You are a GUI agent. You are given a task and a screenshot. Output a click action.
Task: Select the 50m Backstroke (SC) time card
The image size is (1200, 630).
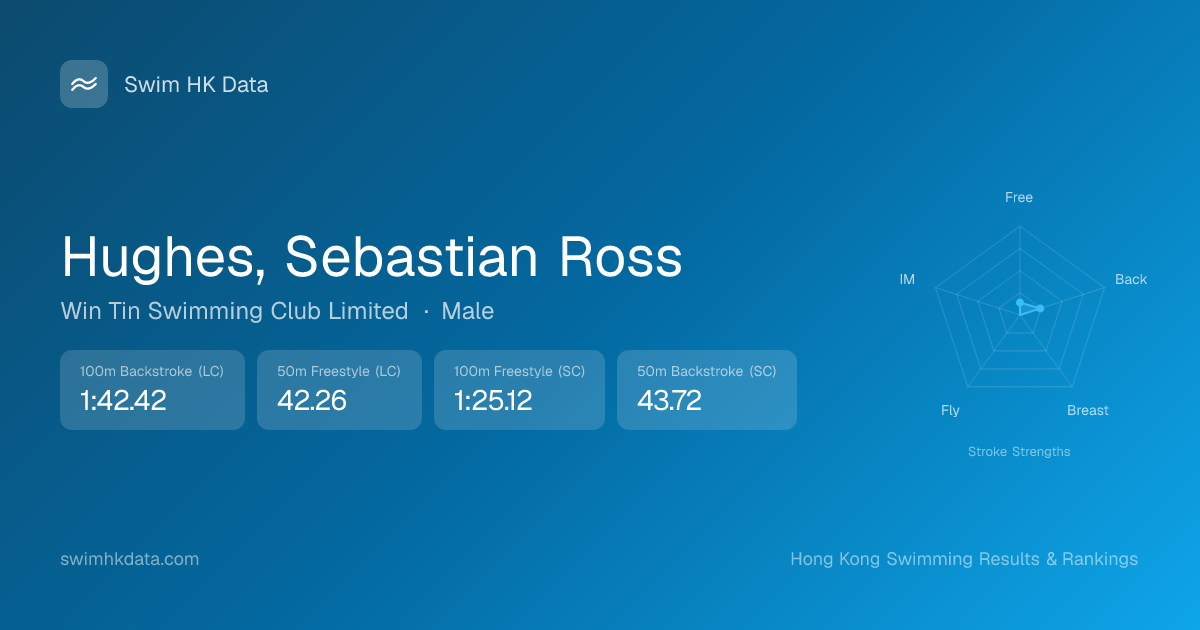[x=707, y=390]
